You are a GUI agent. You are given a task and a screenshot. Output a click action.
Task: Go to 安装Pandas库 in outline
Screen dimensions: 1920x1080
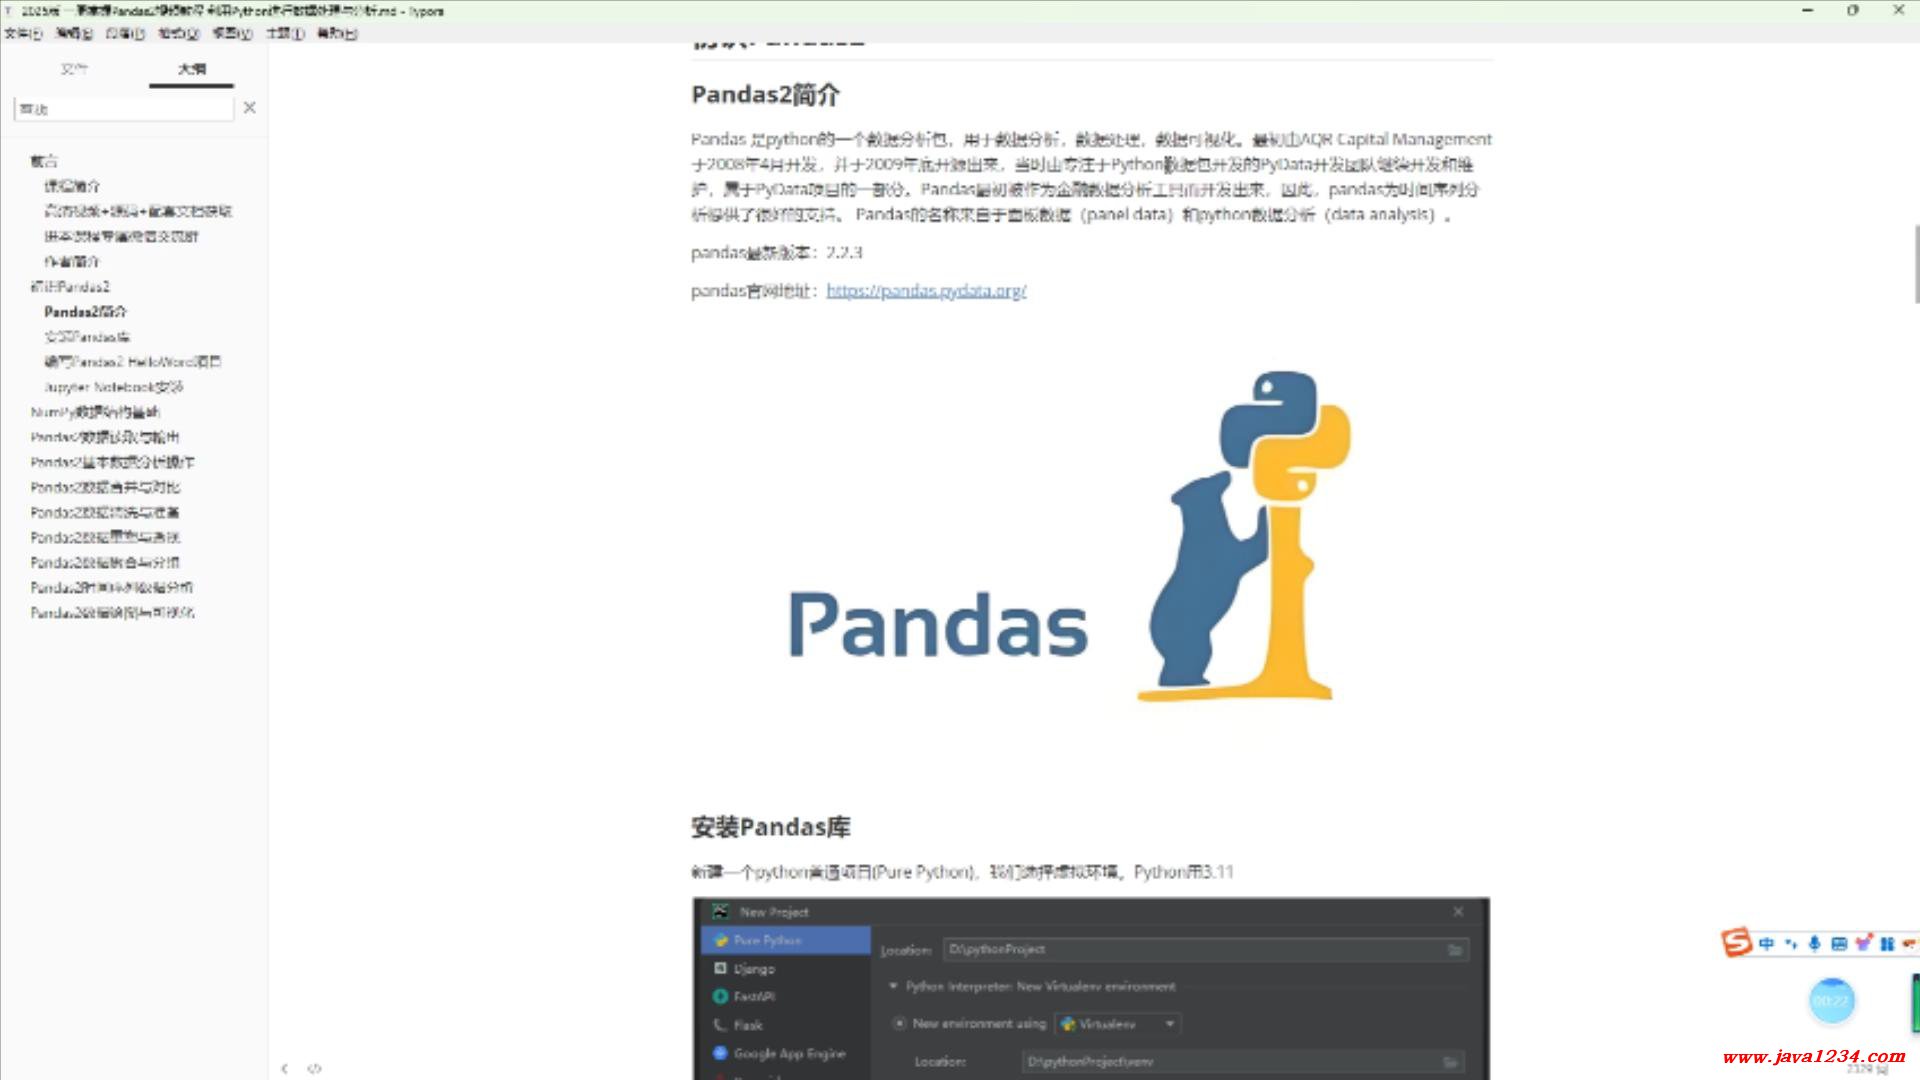(x=87, y=336)
